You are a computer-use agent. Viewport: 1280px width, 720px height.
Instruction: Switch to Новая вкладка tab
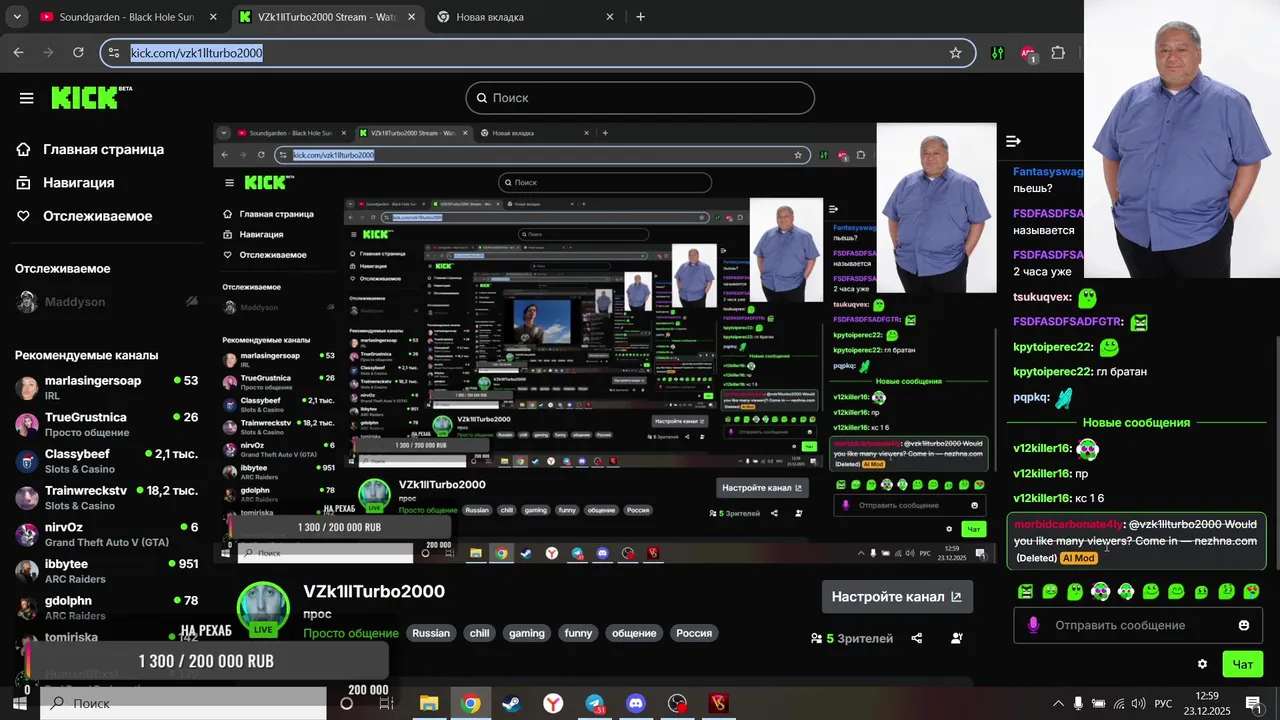coord(525,17)
